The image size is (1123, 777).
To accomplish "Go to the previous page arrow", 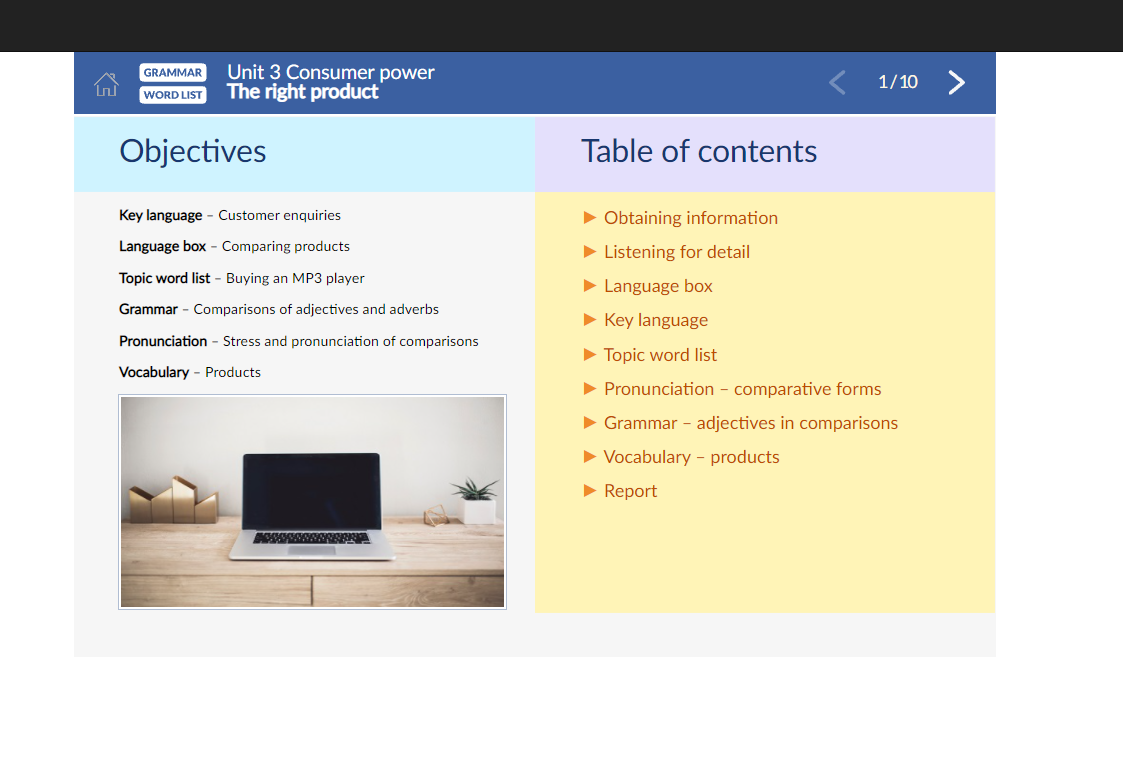I will 837,82.
